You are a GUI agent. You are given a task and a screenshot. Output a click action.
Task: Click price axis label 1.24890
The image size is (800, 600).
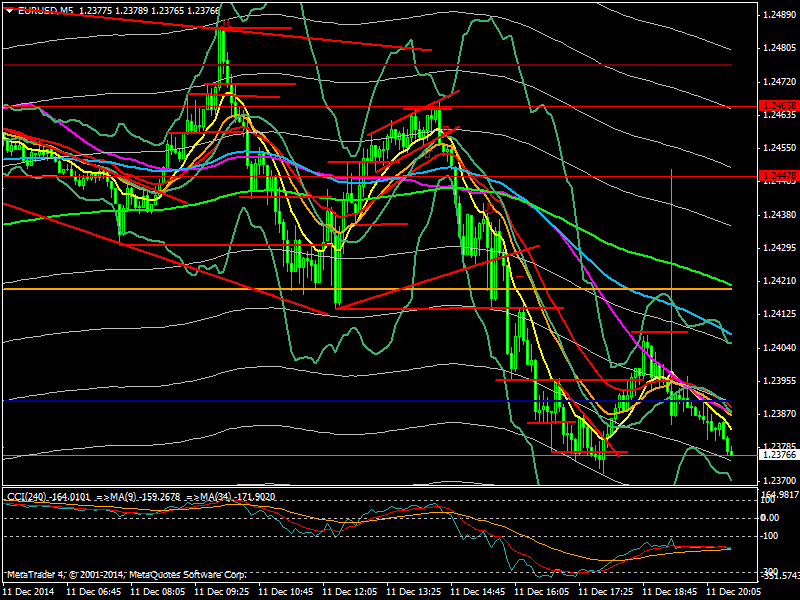[779, 15]
